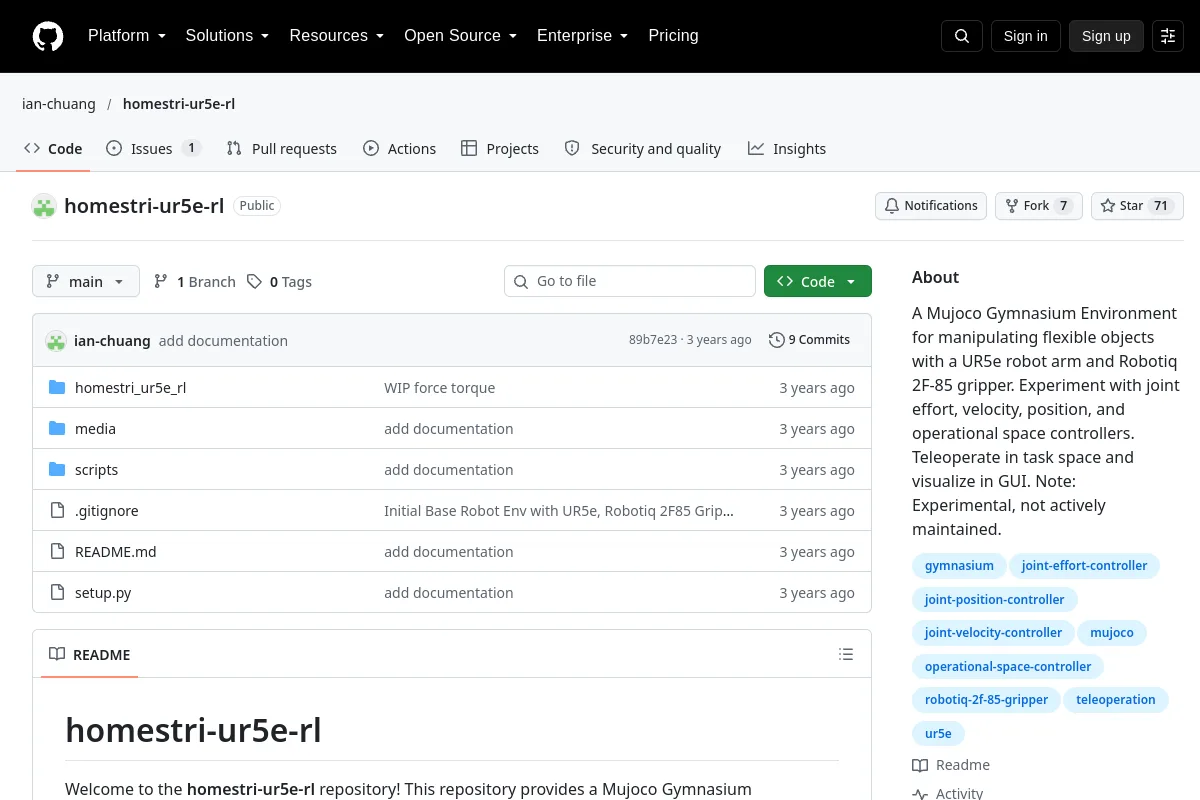Select the ur5e topic tag
The image size is (1200, 800).
pos(938,734)
